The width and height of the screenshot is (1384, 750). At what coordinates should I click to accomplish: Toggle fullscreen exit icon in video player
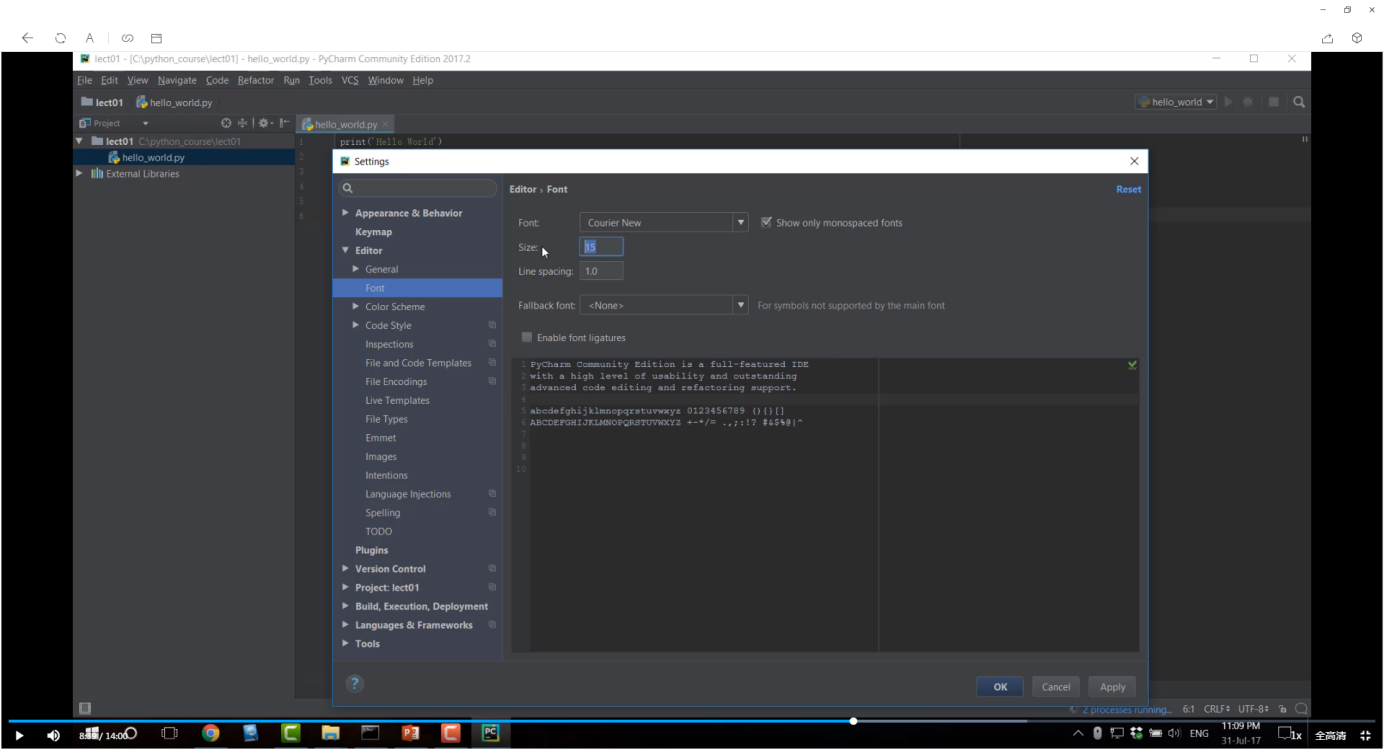pyautogui.click(x=1365, y=735)
